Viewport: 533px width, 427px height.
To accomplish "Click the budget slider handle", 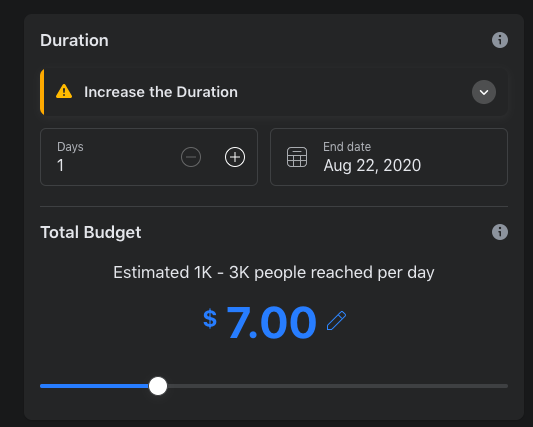I will click(x=158, y=386).
